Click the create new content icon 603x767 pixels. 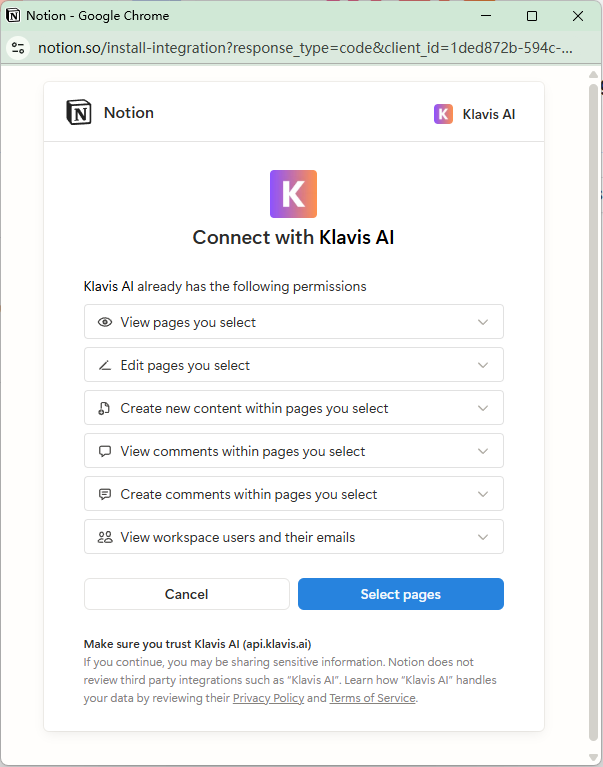105,408
